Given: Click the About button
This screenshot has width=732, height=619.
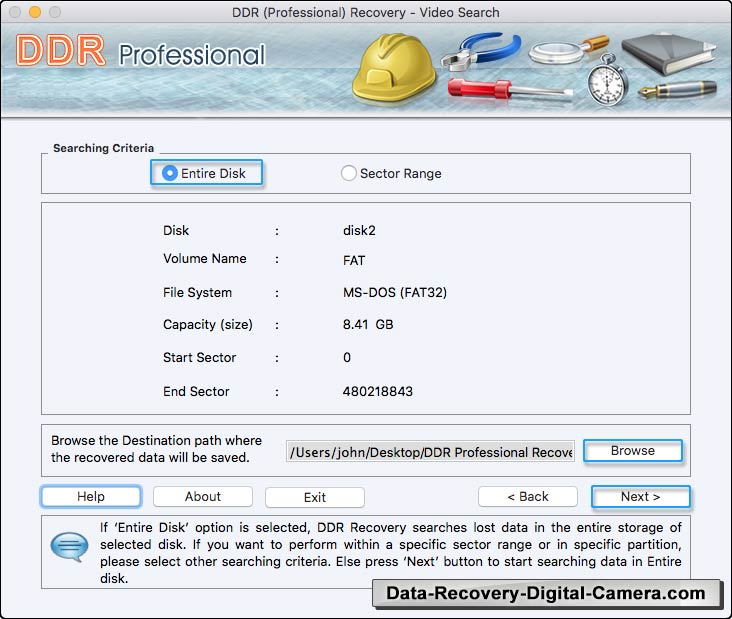Looking at the screenshot, I should click(203, 497).
